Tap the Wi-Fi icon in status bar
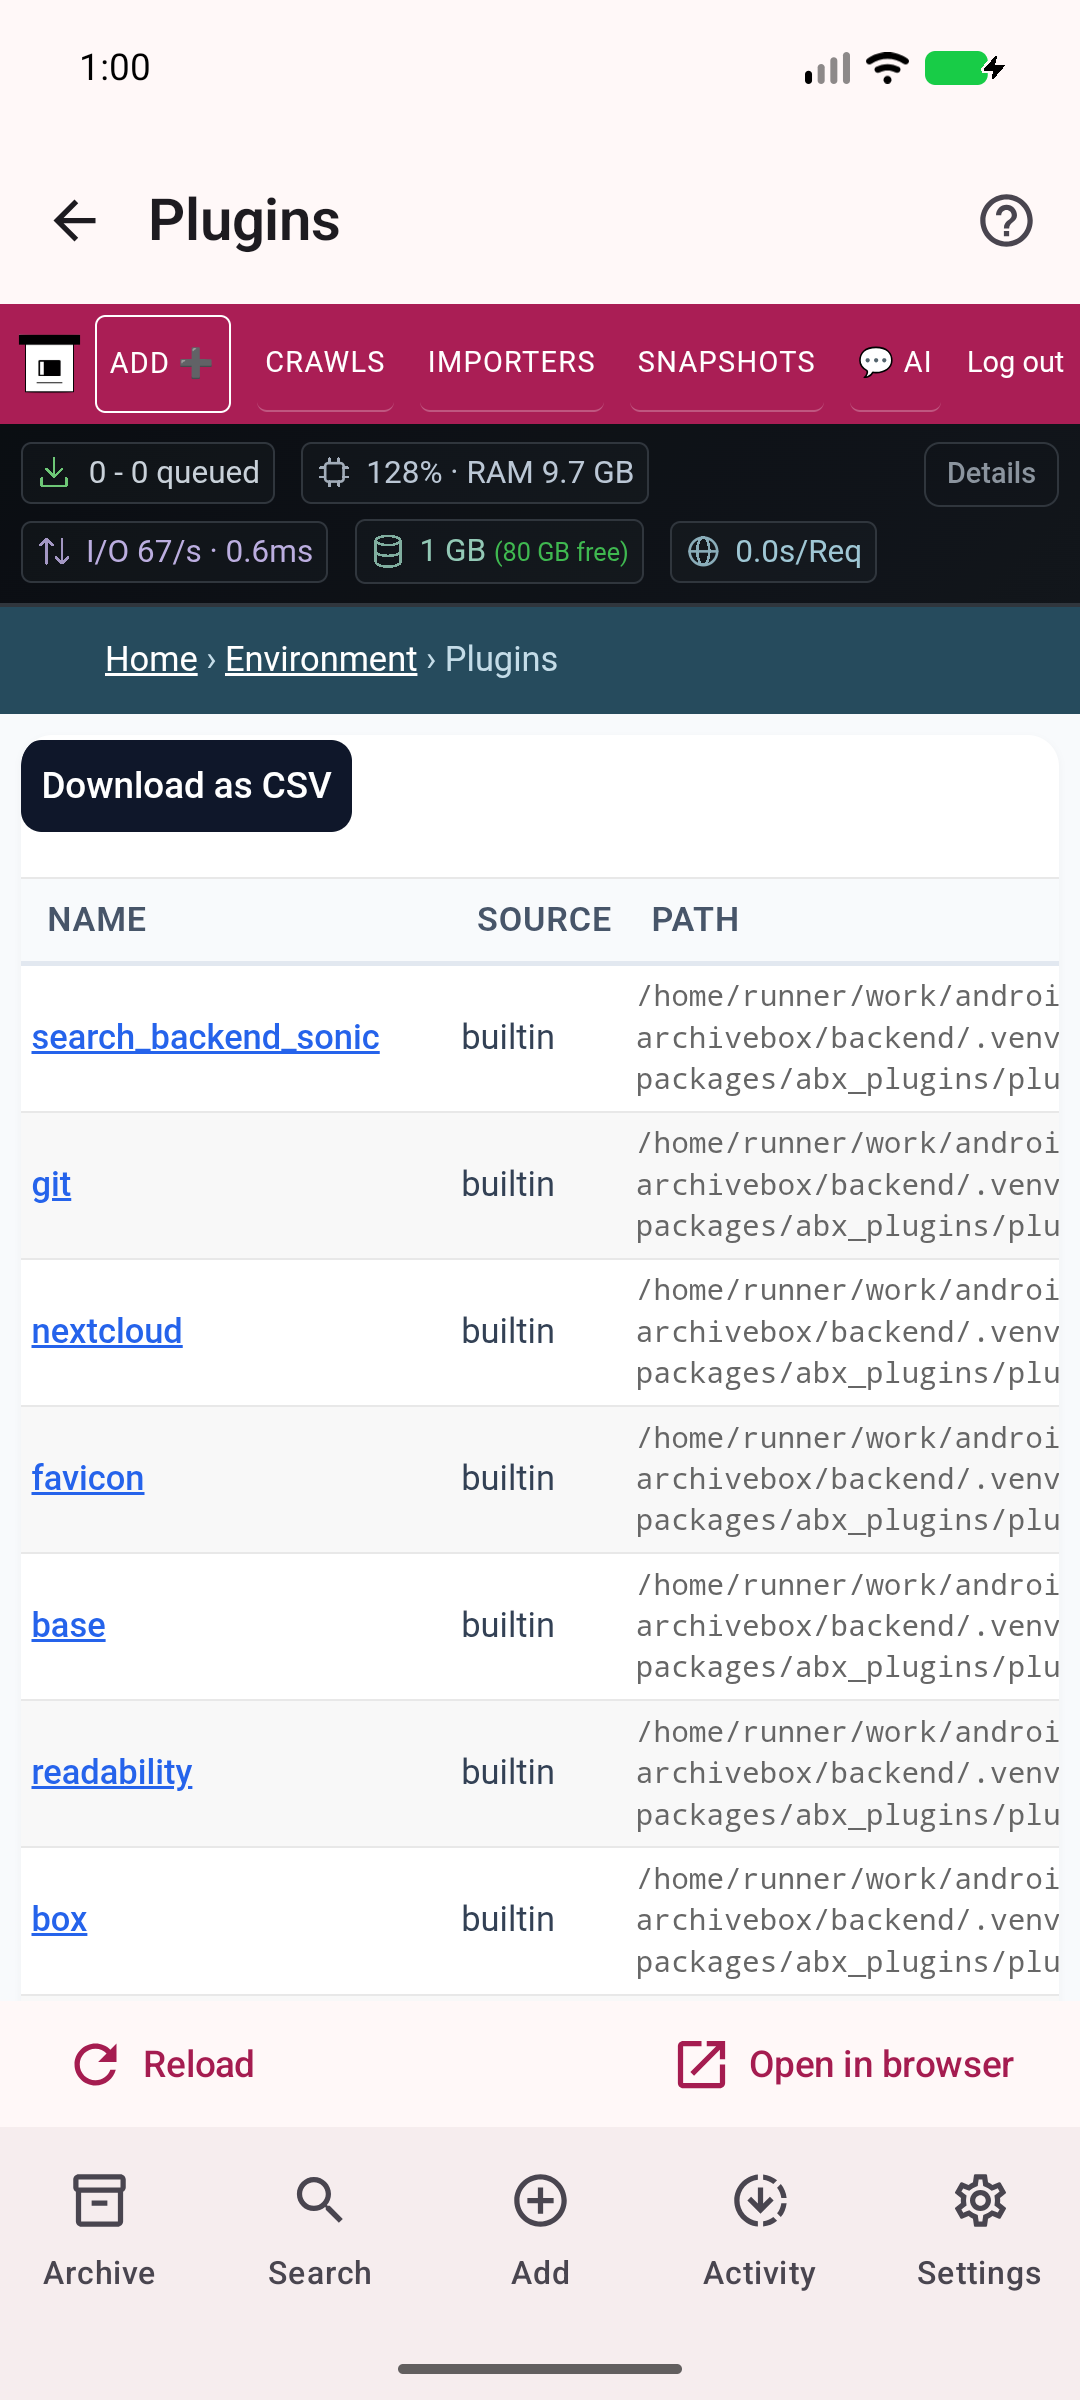The height and width of the screenshot is (2400, 1080). tap(887, 68)
